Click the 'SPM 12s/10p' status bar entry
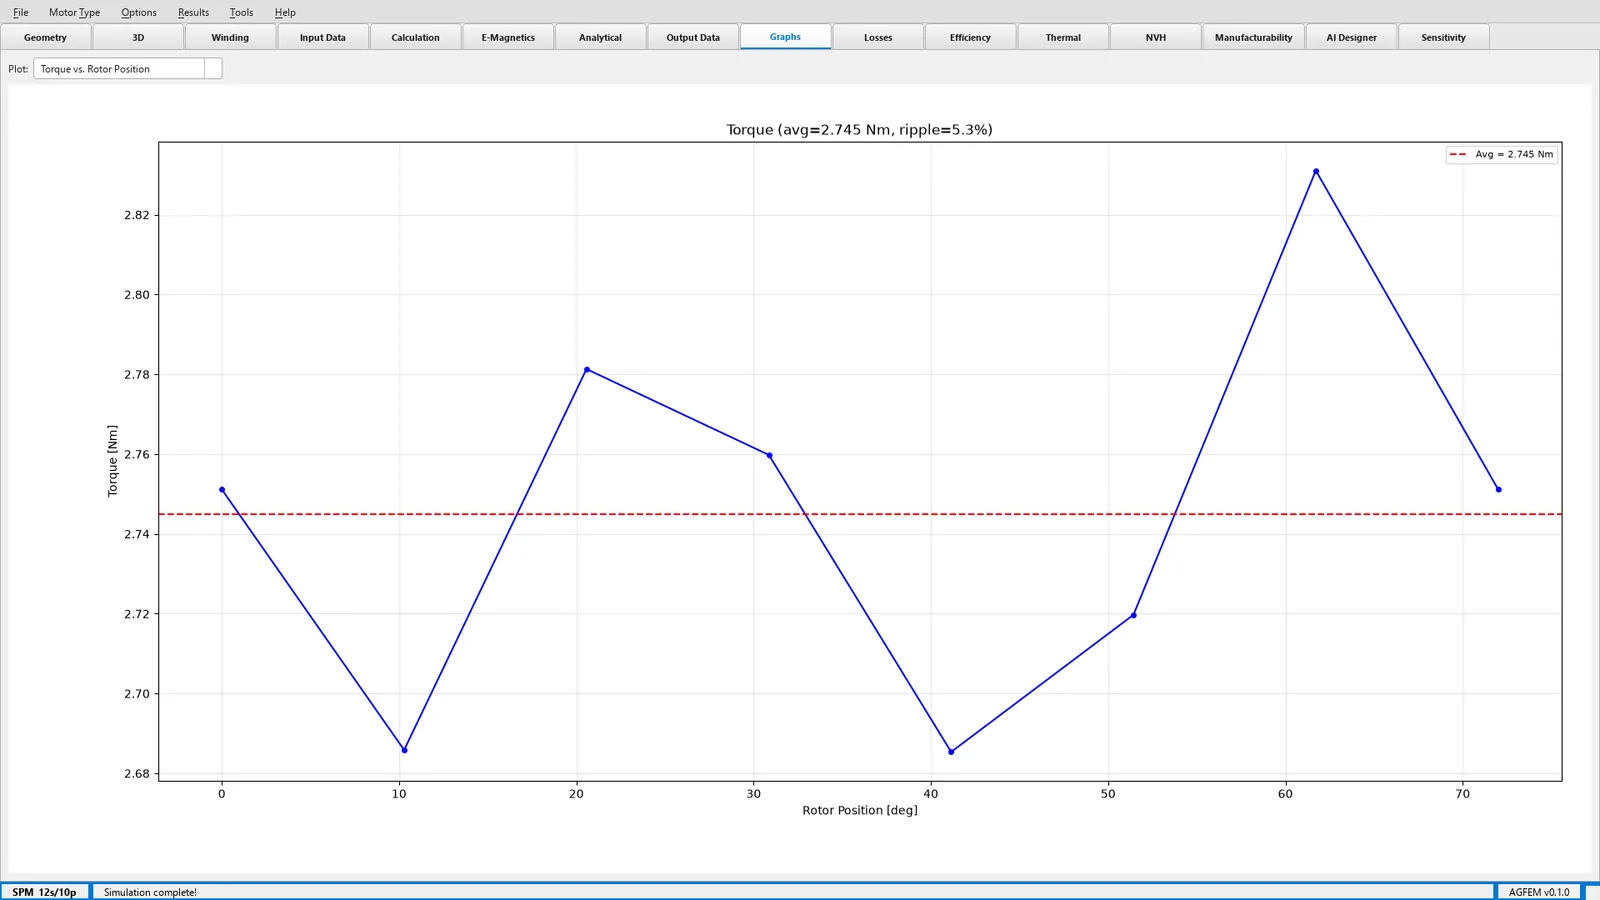 44,892
